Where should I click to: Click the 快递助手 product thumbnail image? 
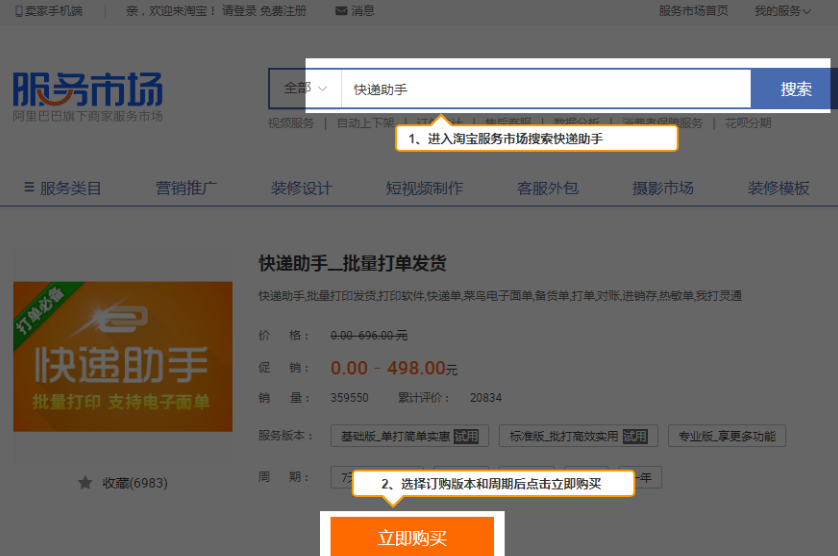click(123, 357)
